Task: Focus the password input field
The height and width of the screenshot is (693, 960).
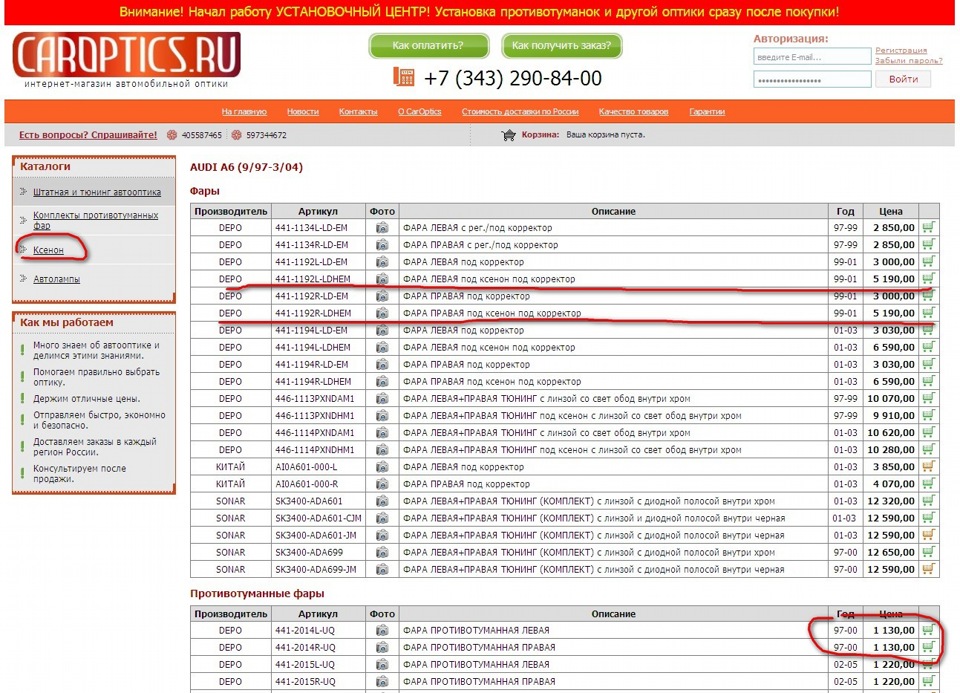Action: pyautogui.click(x=812, y=80)
